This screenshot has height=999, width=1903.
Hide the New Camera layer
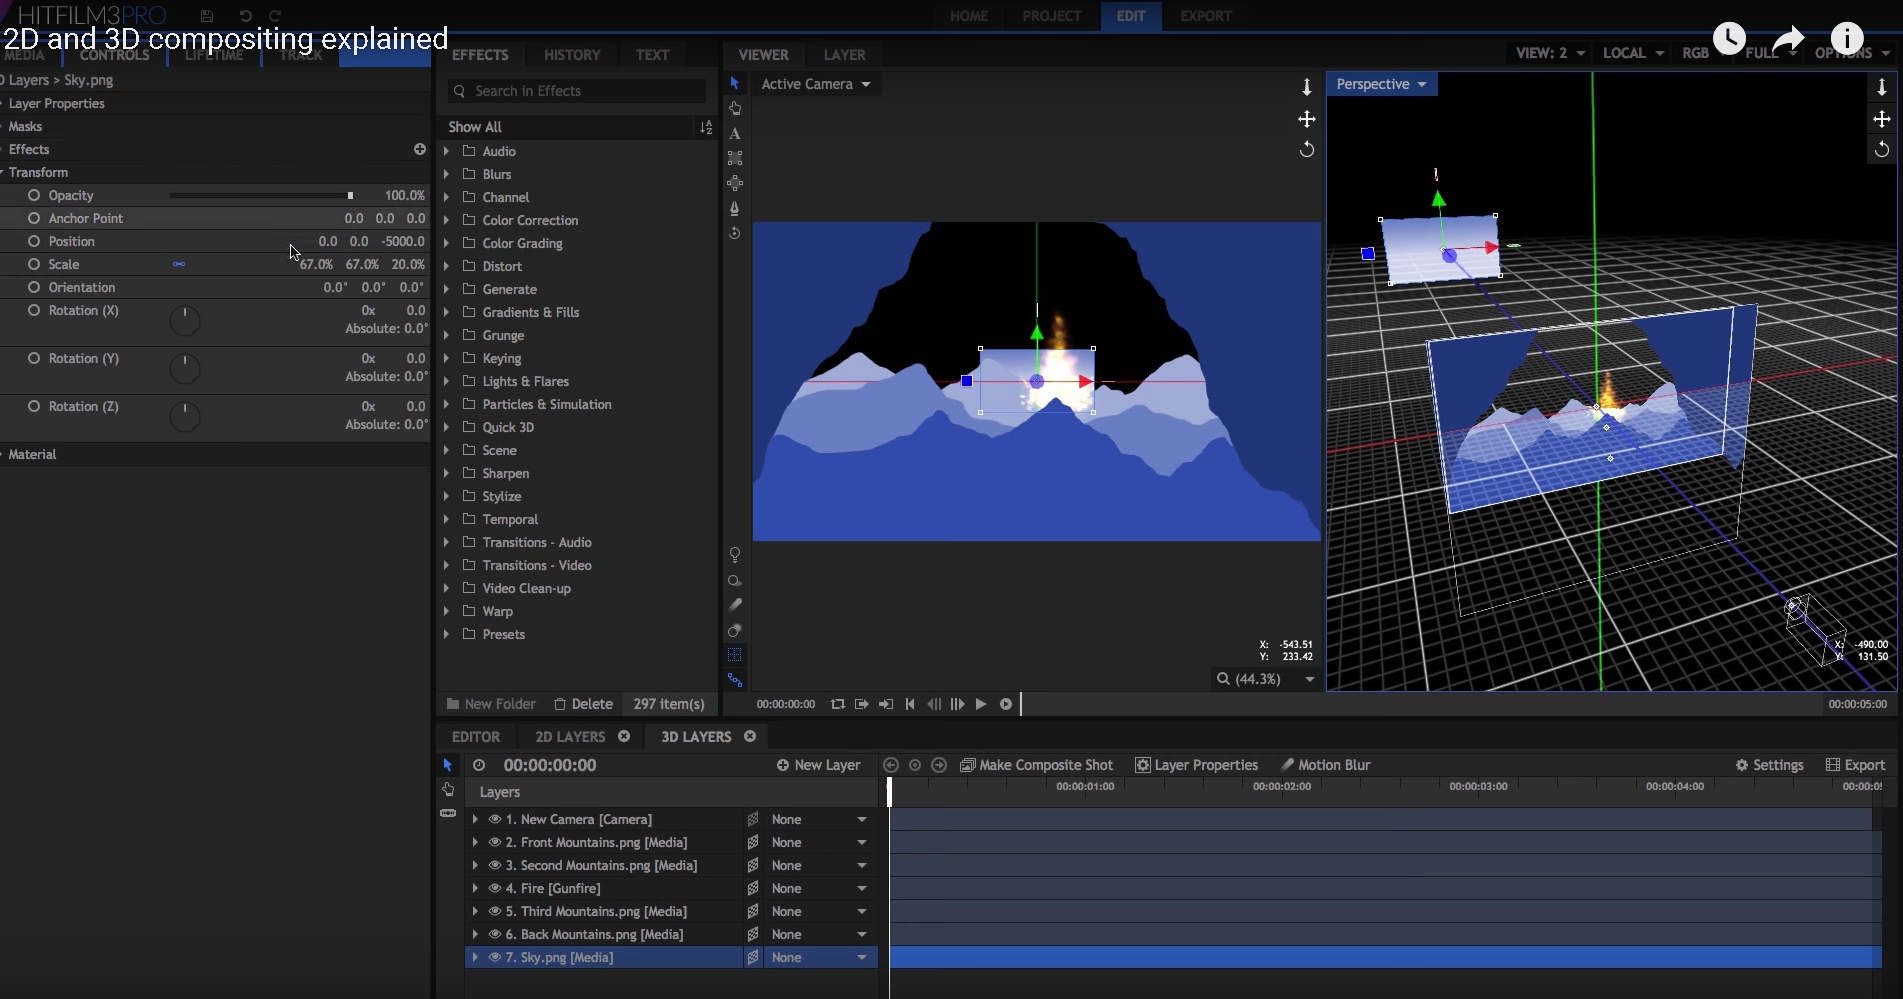pyautogui.click(x=495, y=819)
